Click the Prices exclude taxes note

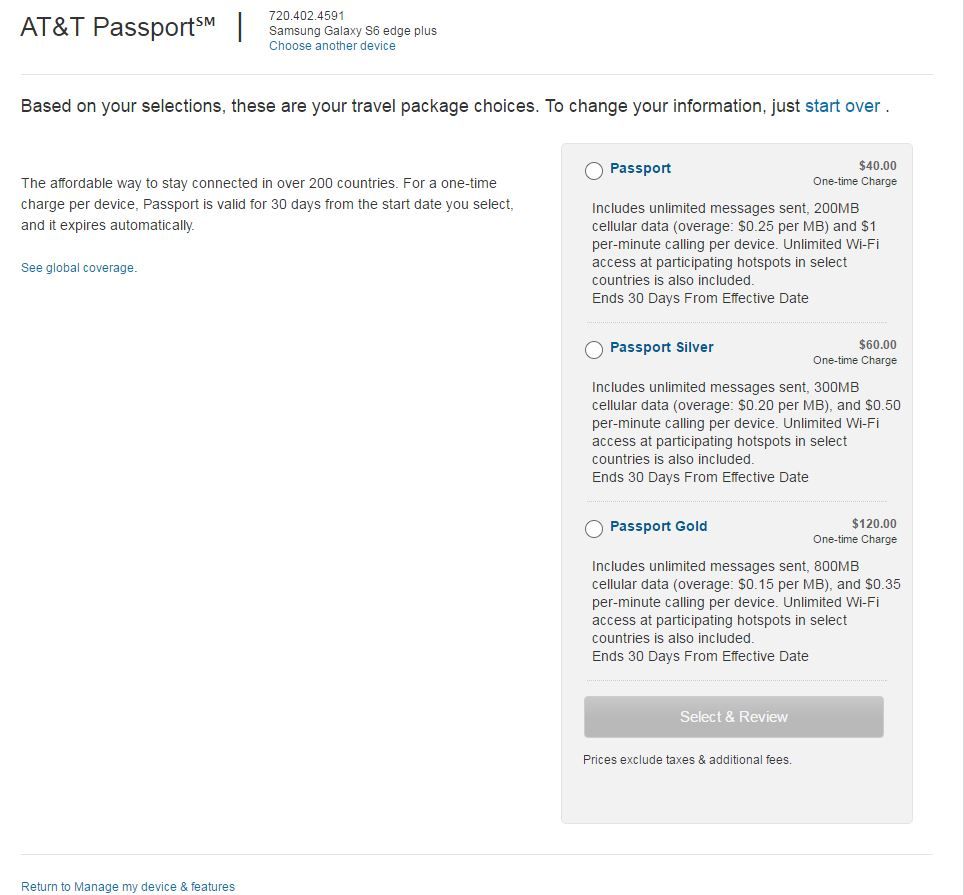687,760
